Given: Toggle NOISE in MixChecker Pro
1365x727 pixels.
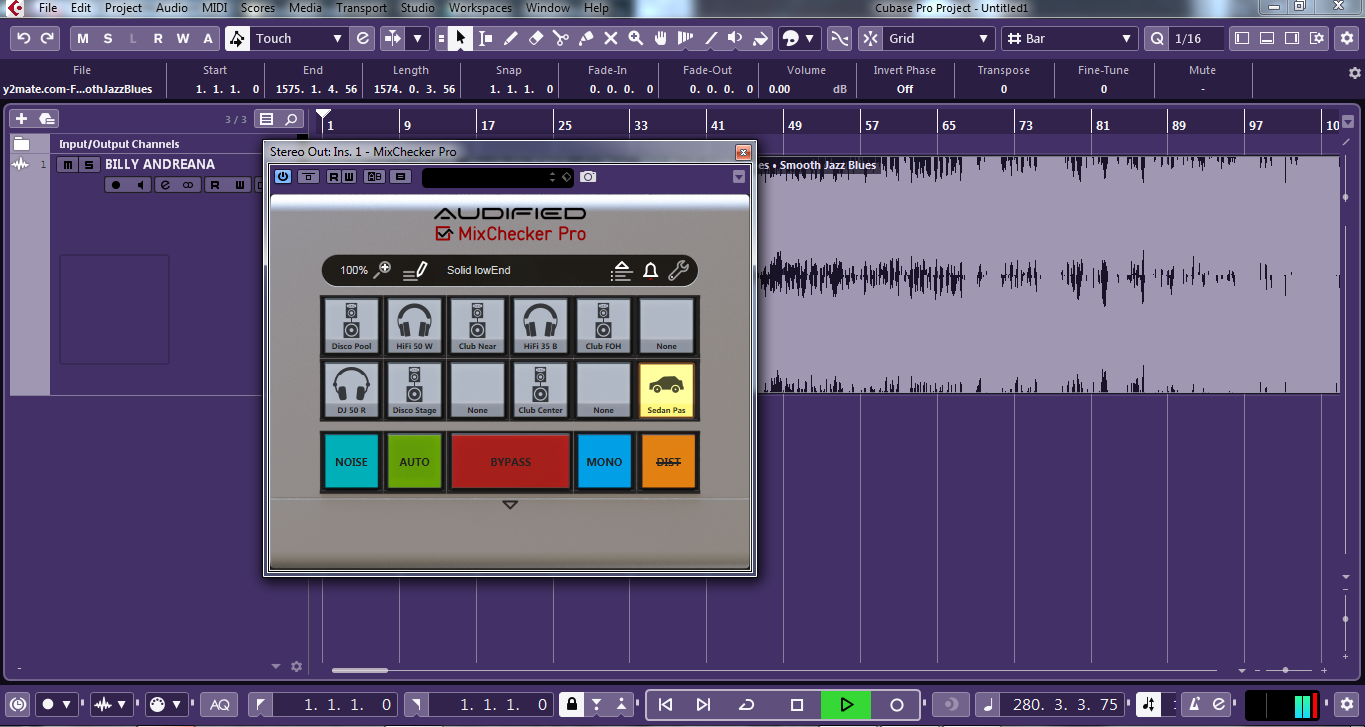Looking at the screenshot, I should pos(351,462).
